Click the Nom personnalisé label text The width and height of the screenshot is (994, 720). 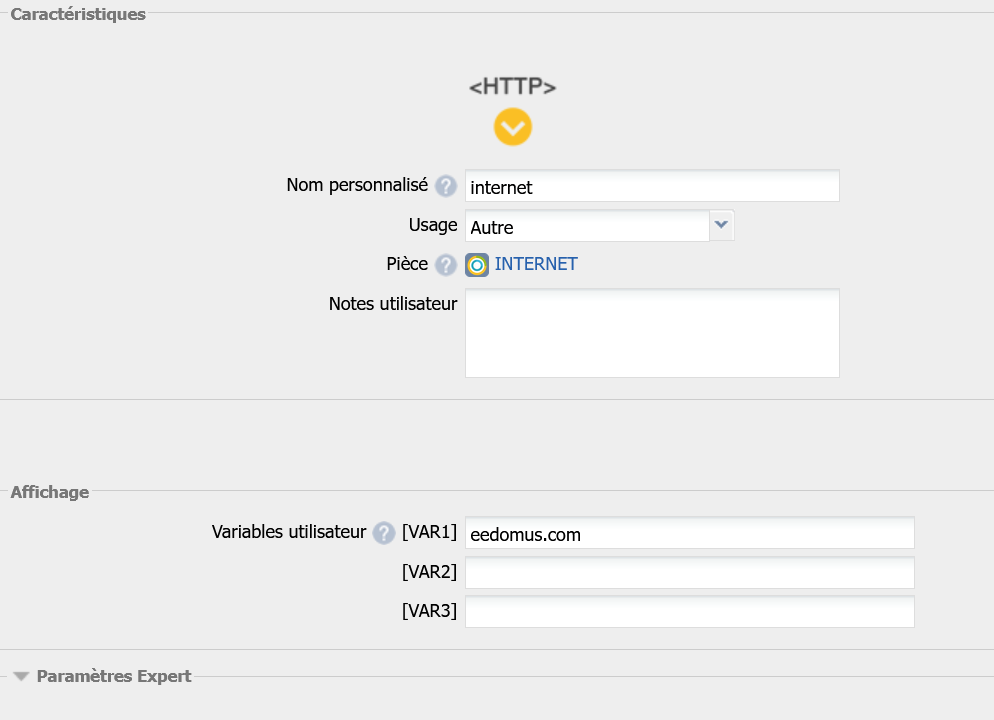(357, 185)
